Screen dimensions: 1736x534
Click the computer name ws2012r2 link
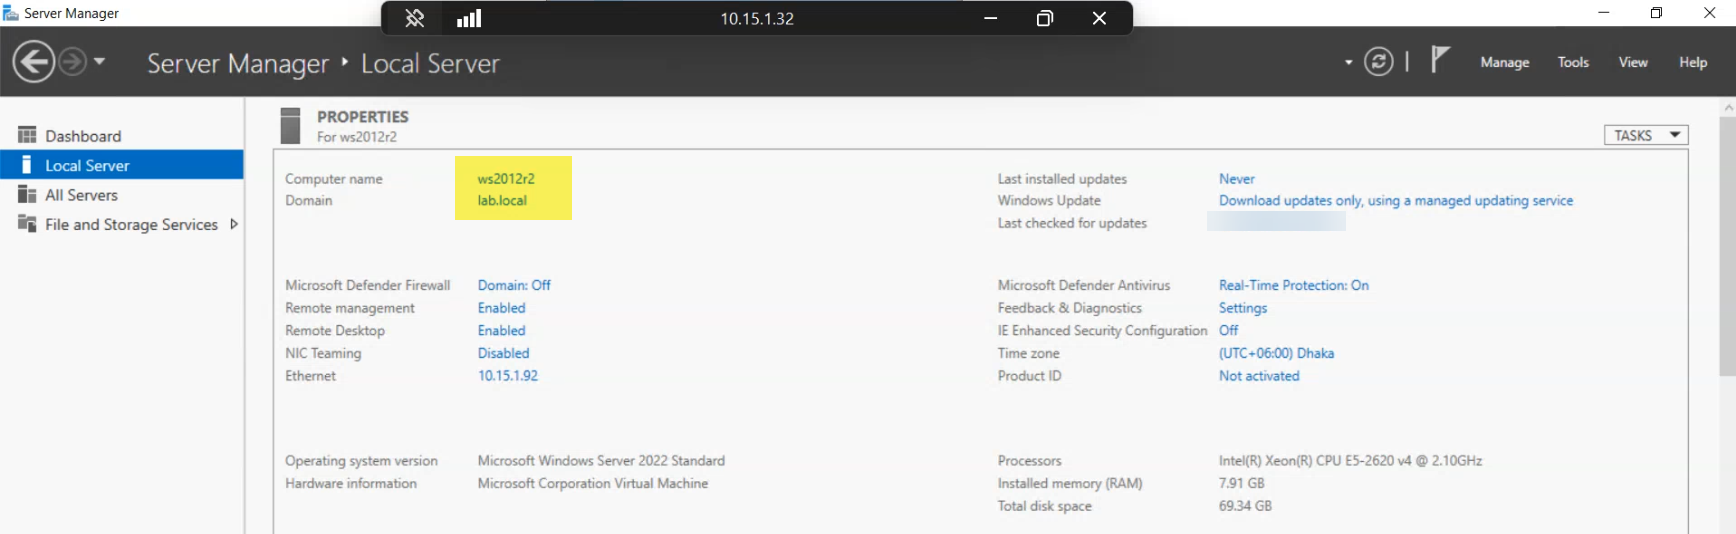point(506,178)
